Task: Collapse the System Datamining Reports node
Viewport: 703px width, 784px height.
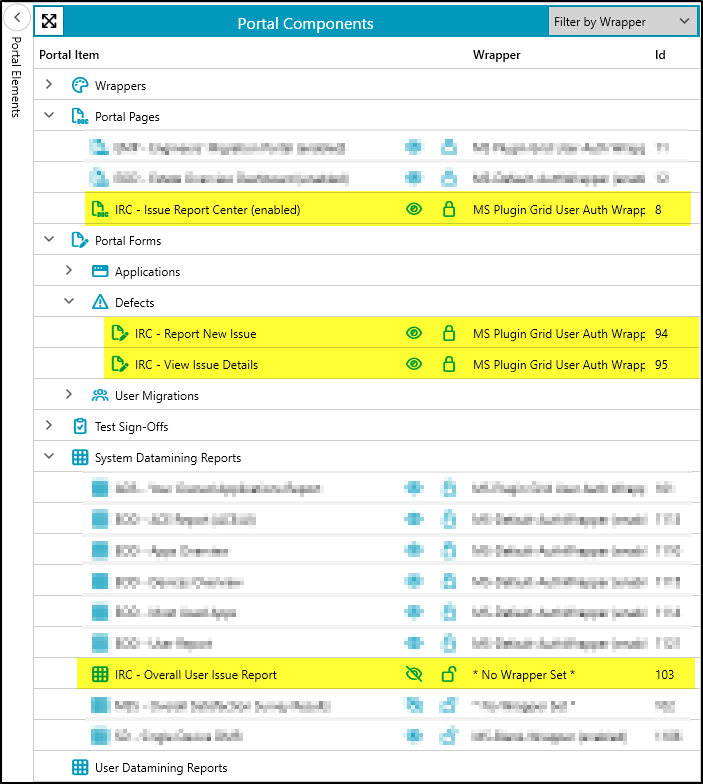Action: 49,456
